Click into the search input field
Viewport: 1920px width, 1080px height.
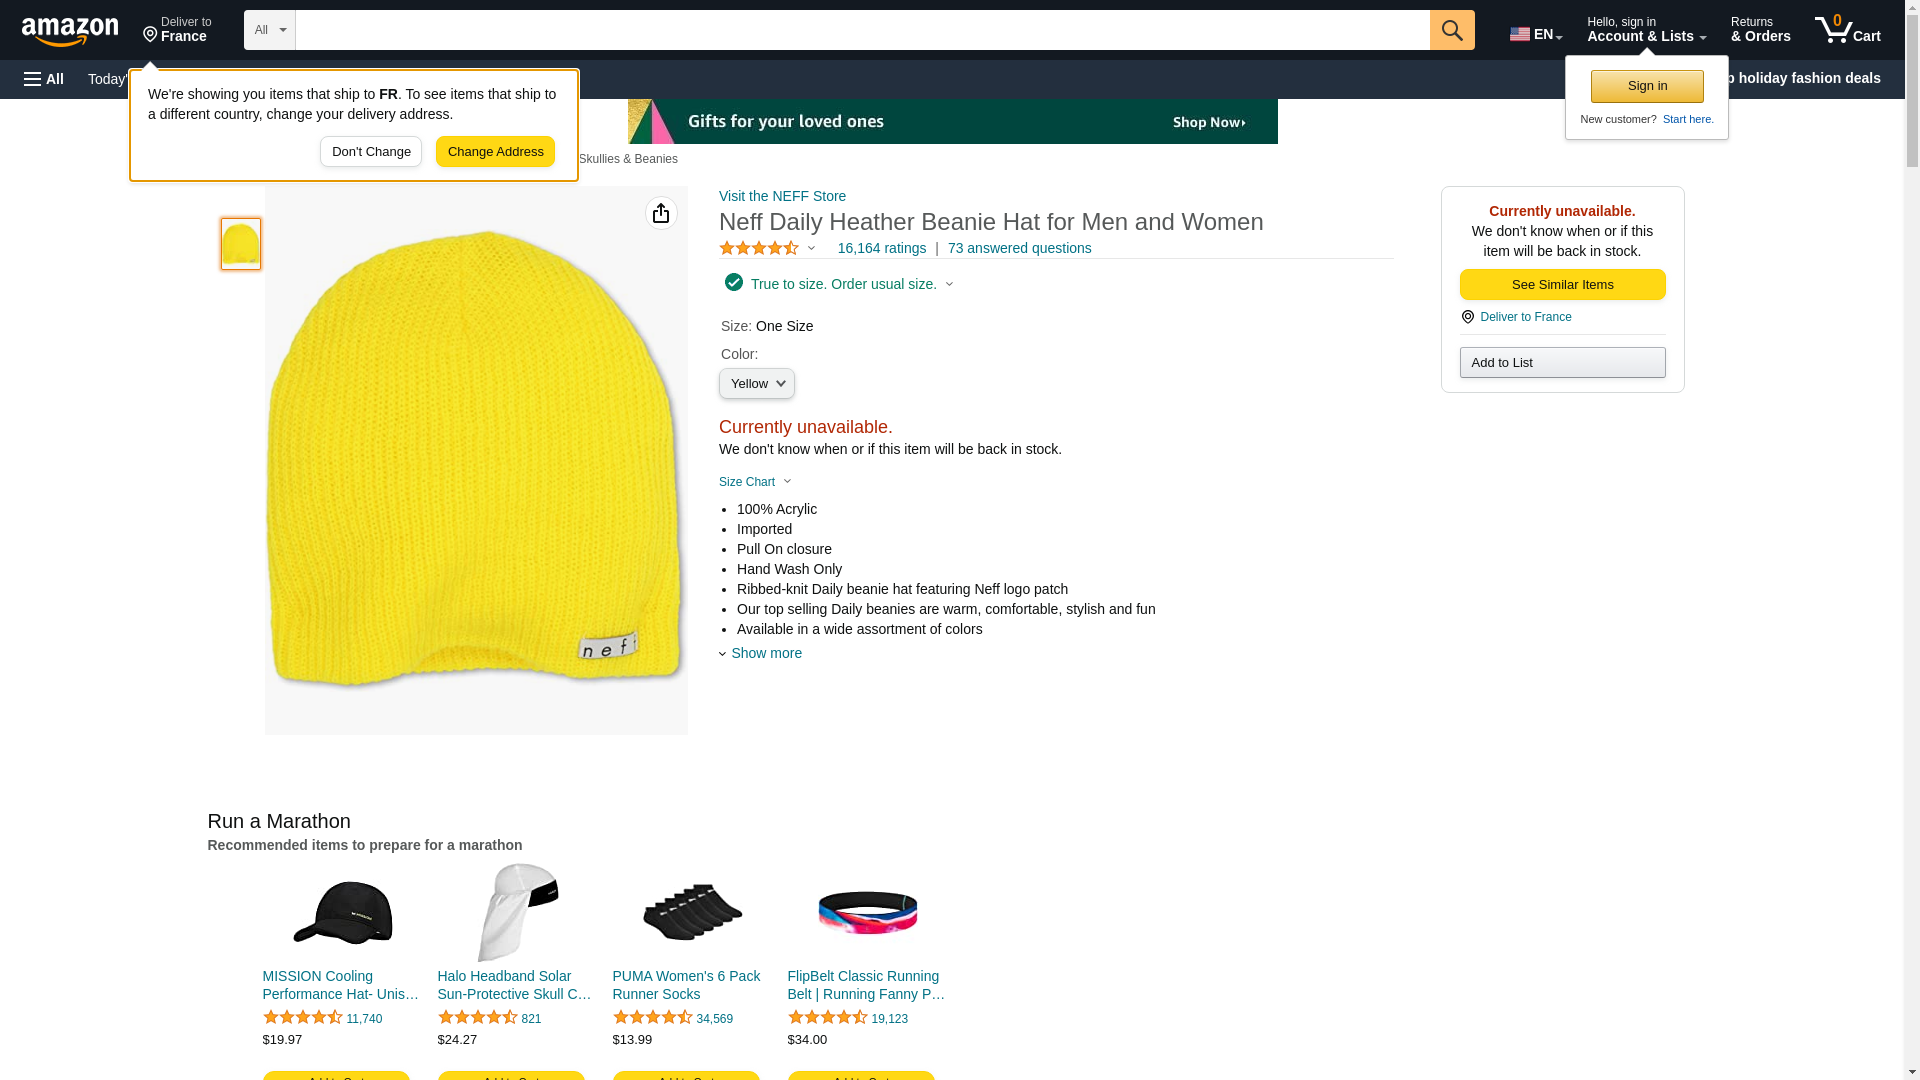(861, 30)
